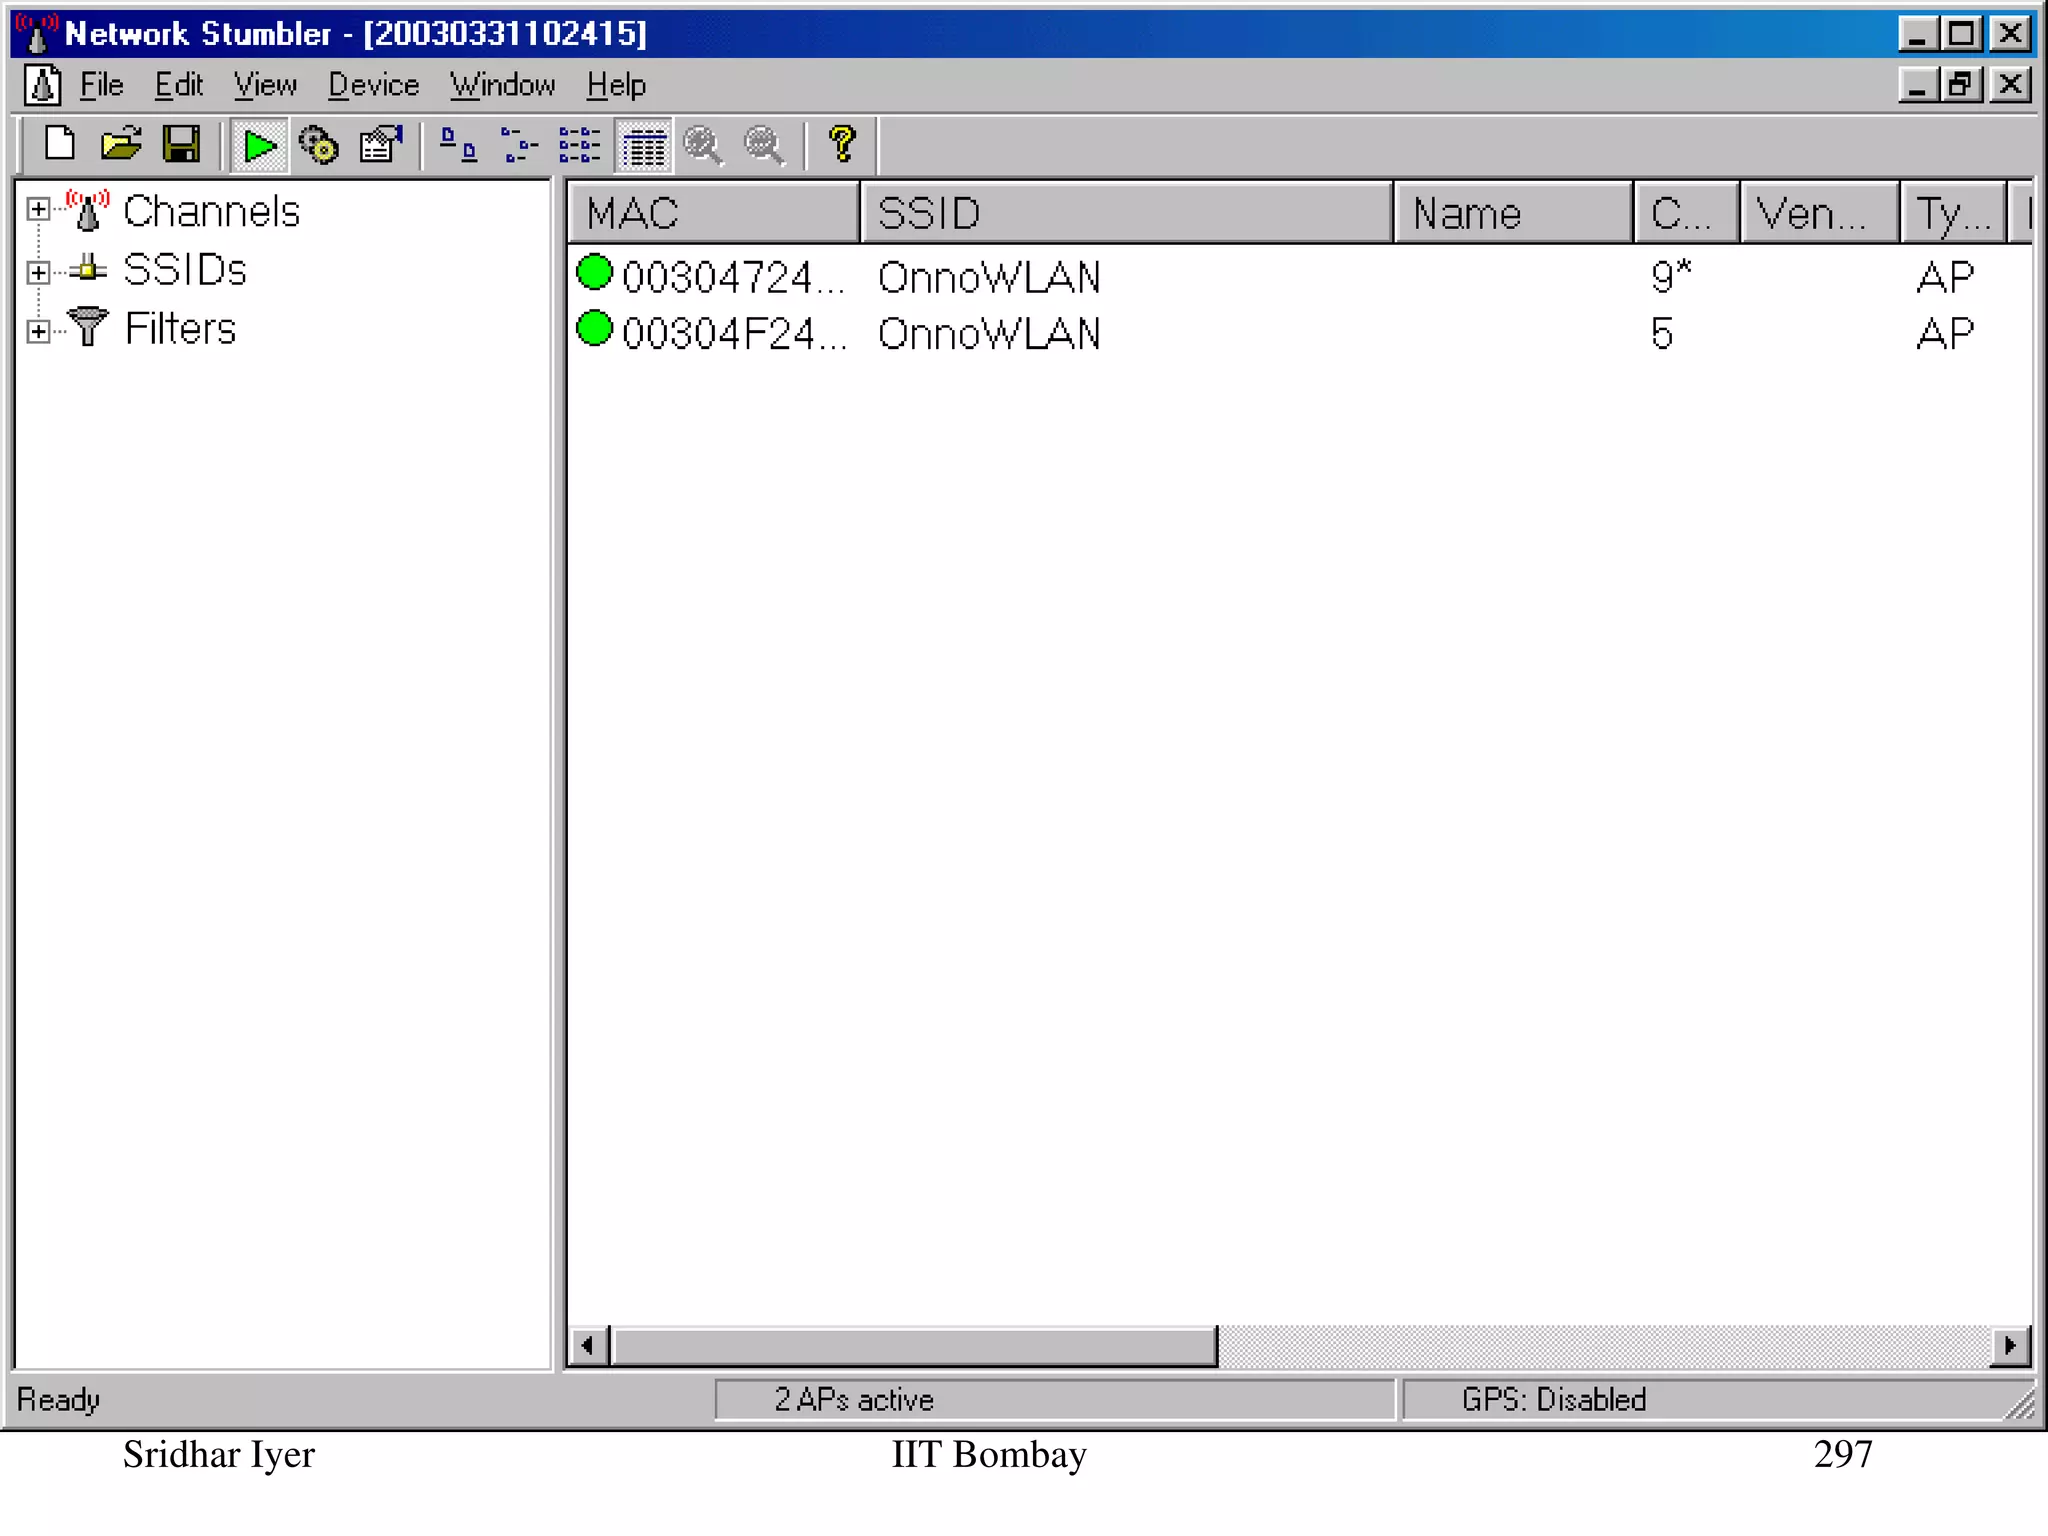Toggle the green Enable scan play button
Image resolution: width=2048 pixels, height=1536 pixels.
click(259, 146)
